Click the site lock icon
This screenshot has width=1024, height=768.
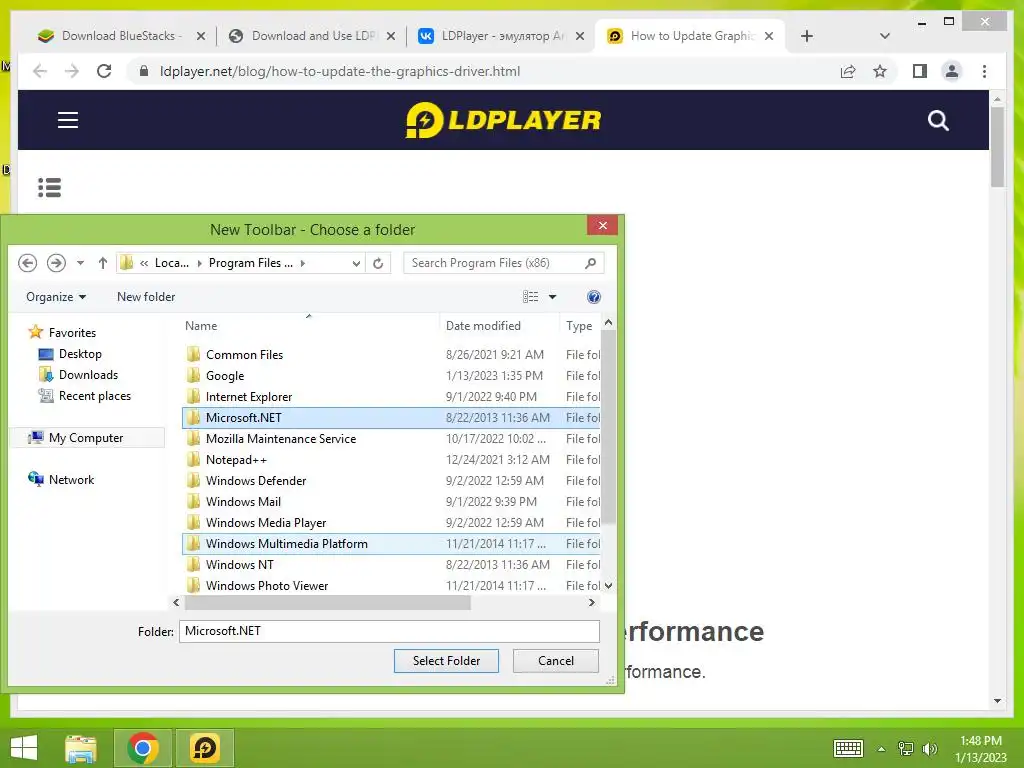coord(144,71)
